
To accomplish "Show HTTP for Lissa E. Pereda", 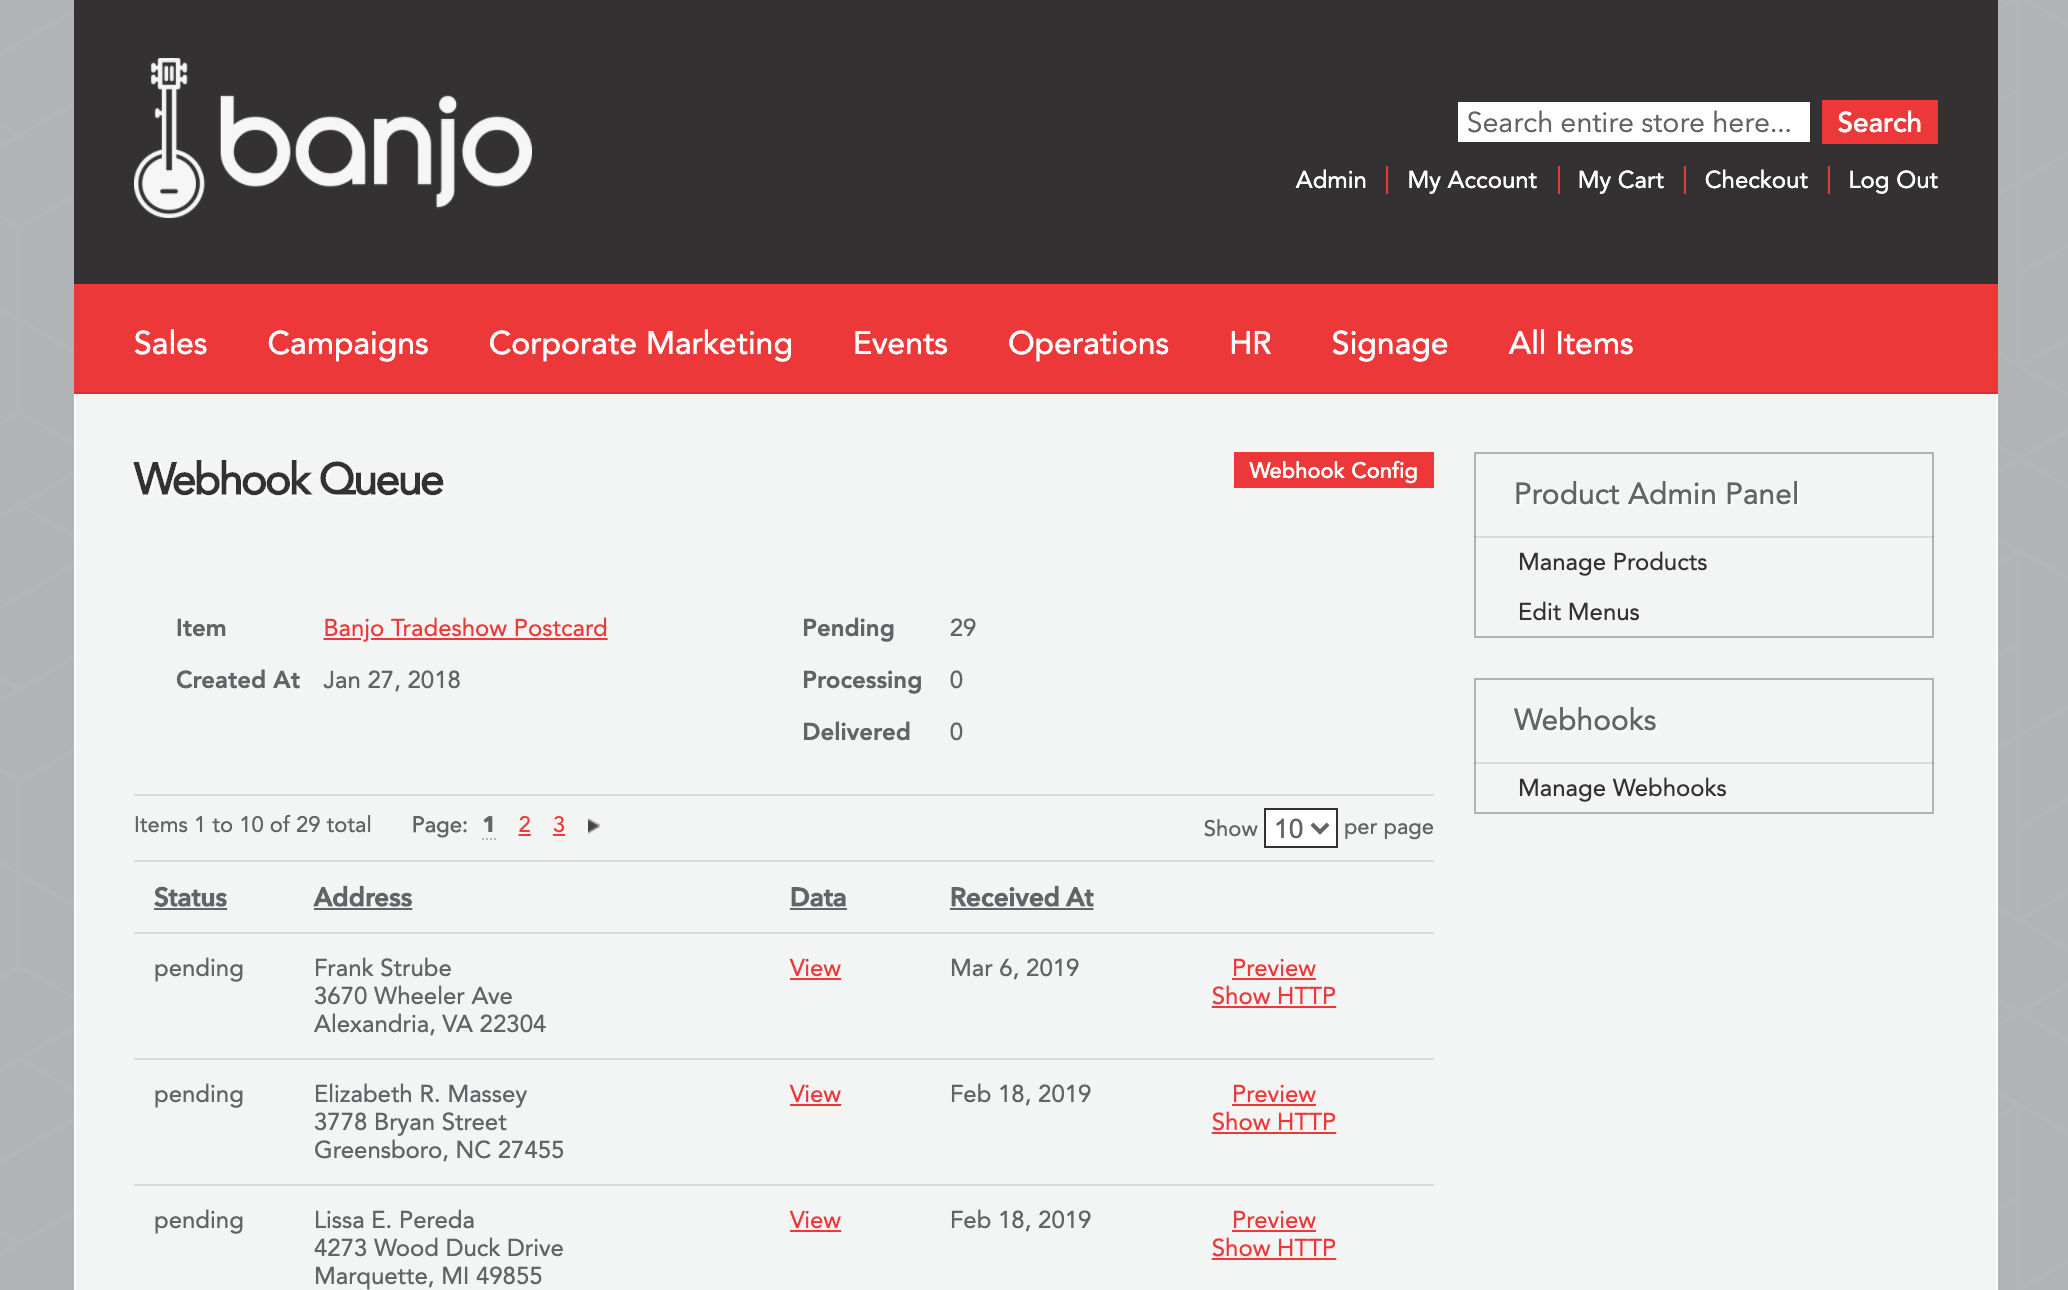I will [x=1273, y=1248].
